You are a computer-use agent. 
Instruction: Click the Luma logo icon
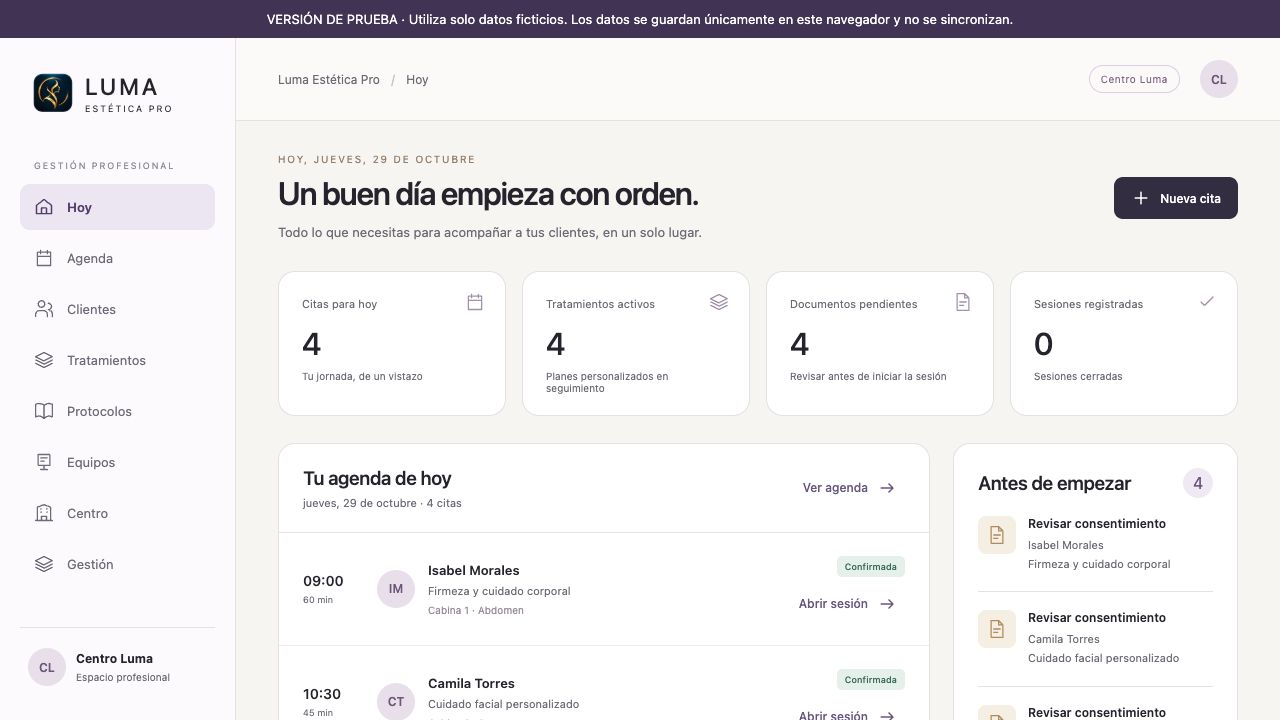coord(53,93)
